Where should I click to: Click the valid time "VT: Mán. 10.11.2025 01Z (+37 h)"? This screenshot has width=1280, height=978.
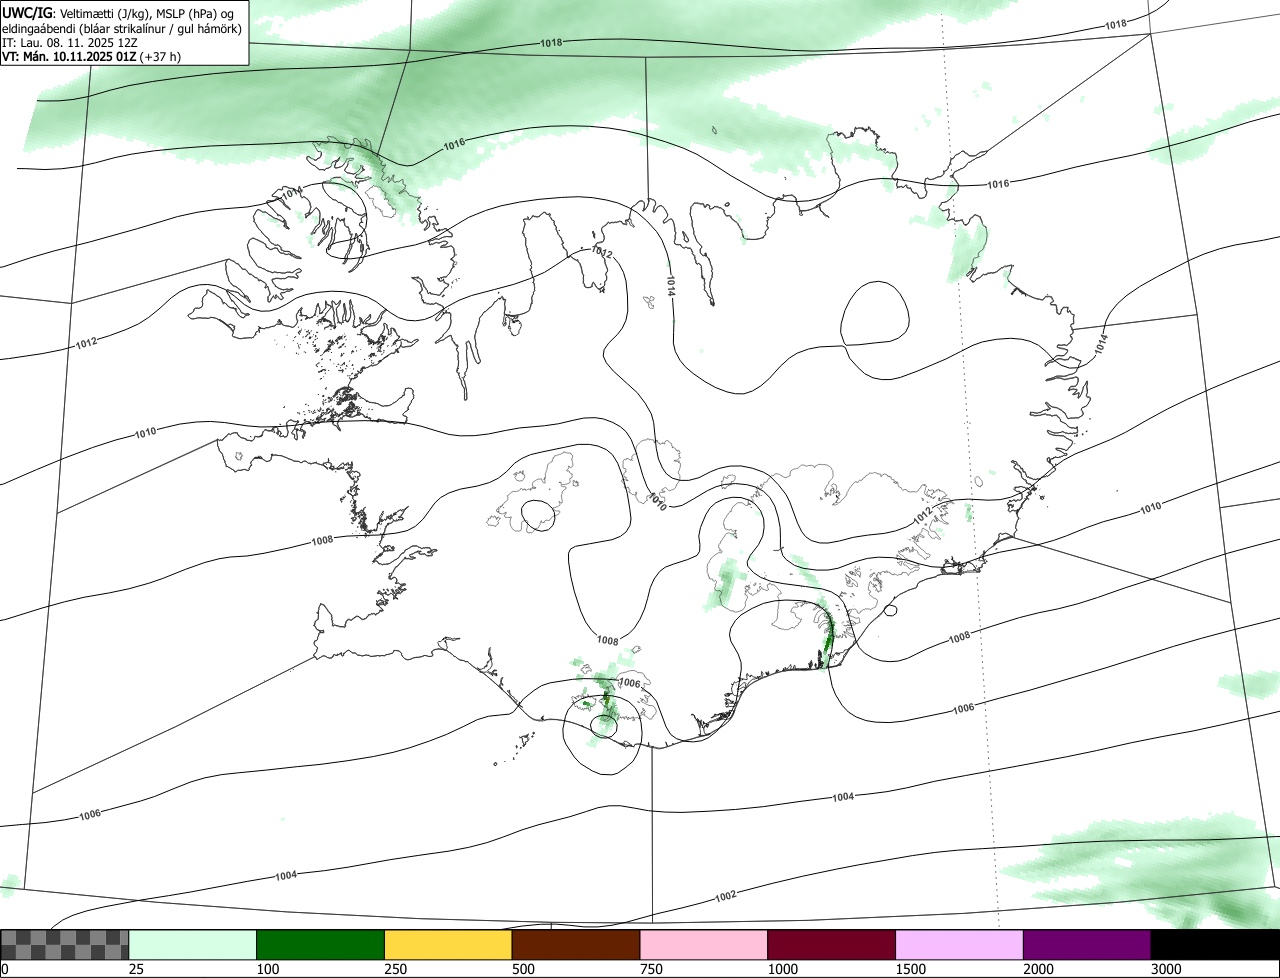click(x=91, y=57)
